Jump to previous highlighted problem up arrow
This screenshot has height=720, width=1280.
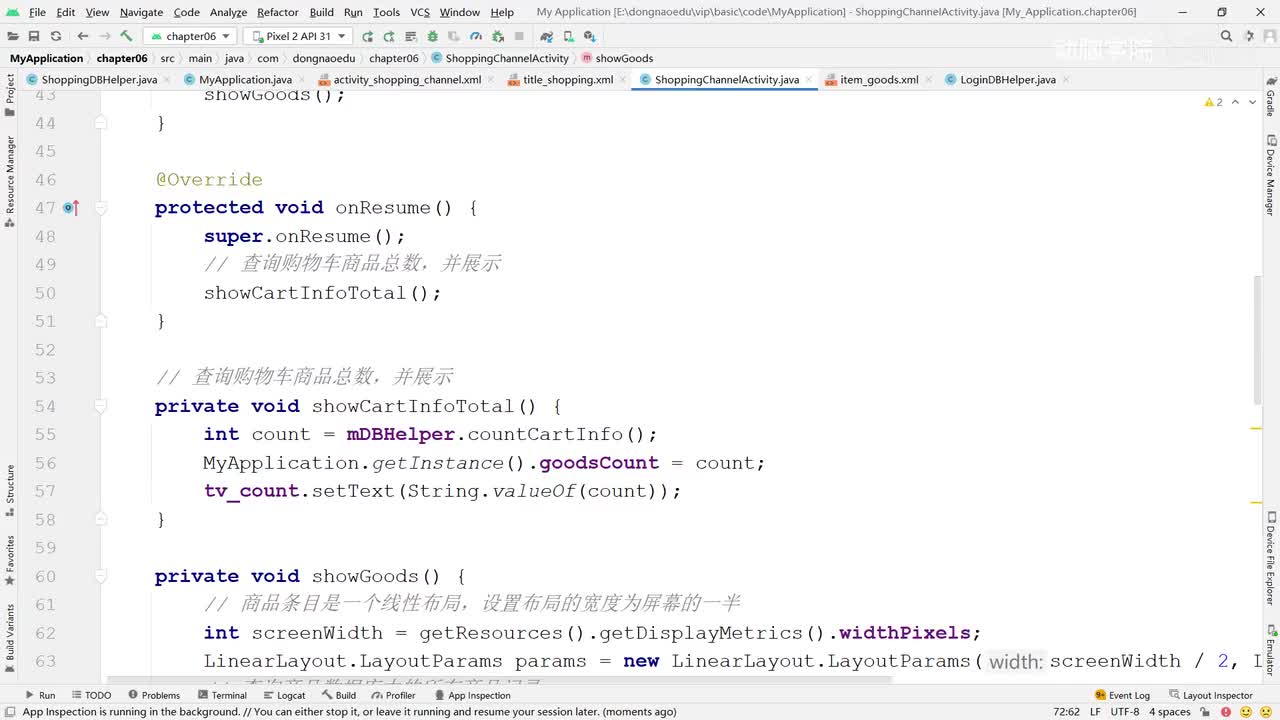(1235, 102)
